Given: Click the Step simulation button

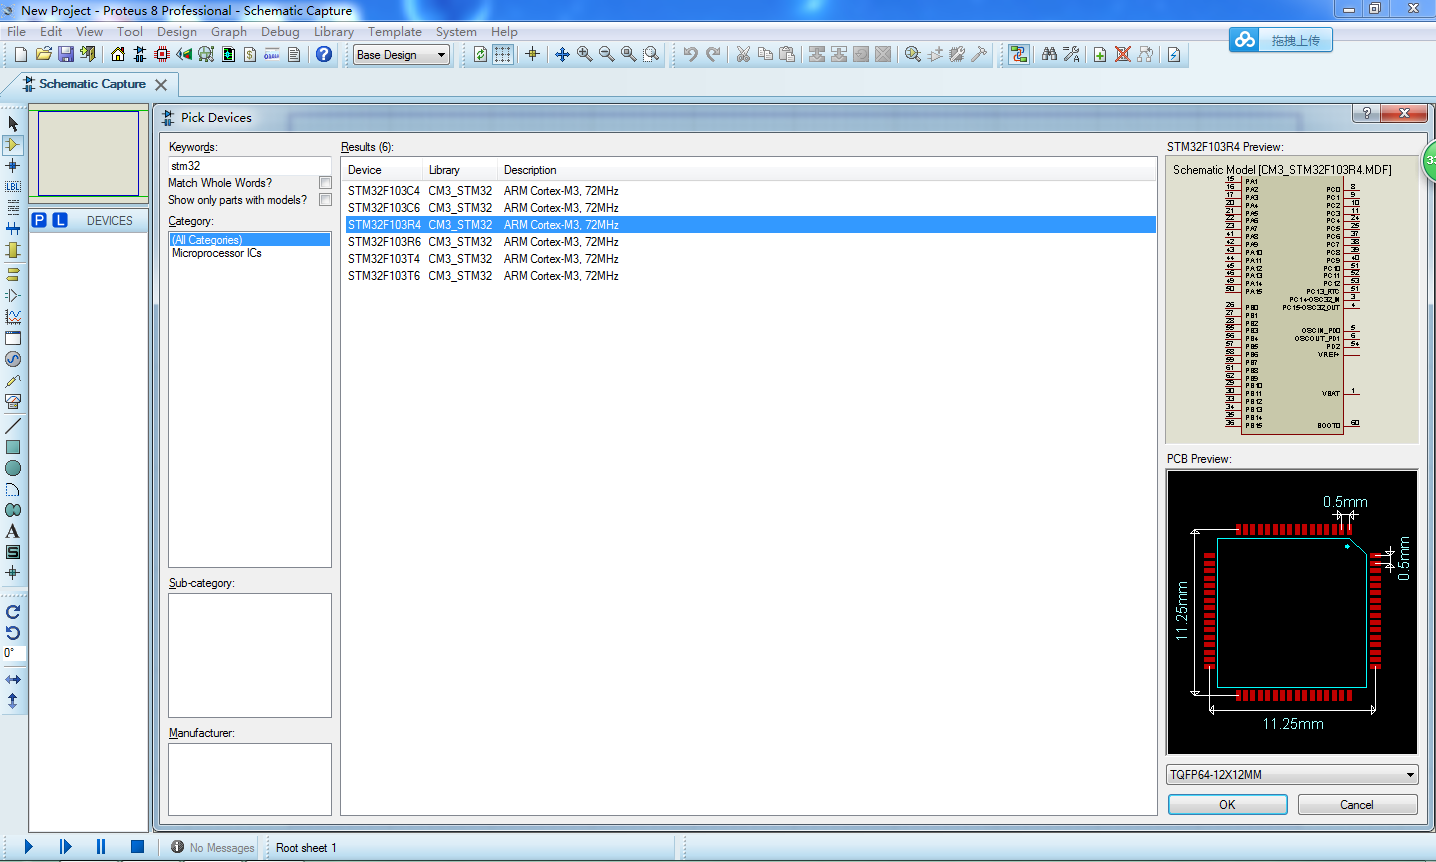Looking at the screenshot, I should (65, 847).
